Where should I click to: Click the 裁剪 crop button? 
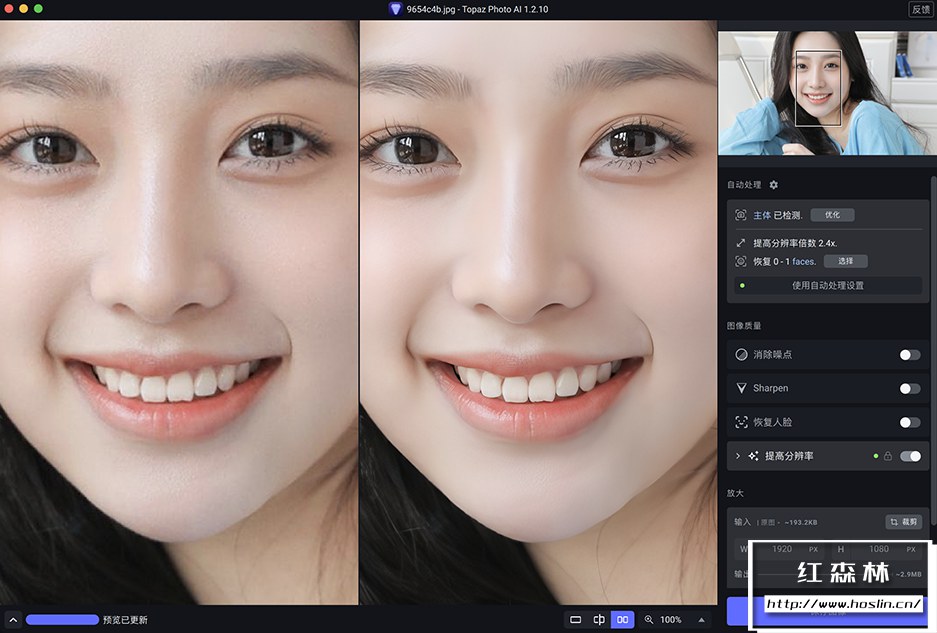coord(904,522)
